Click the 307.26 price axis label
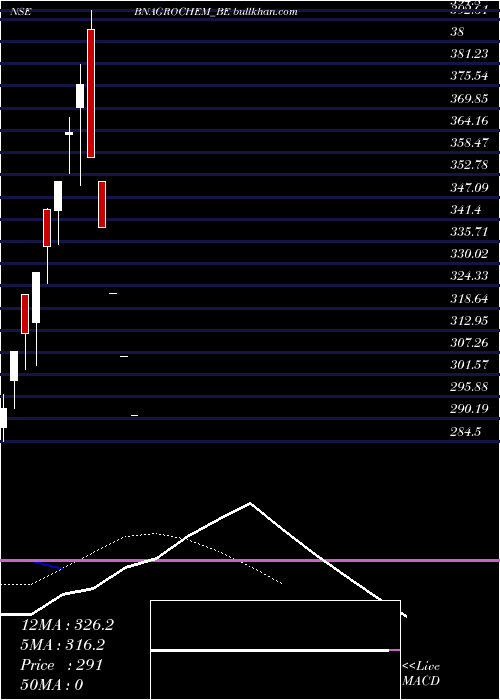This screenshot has height=700, width=500. pos(469,342)
